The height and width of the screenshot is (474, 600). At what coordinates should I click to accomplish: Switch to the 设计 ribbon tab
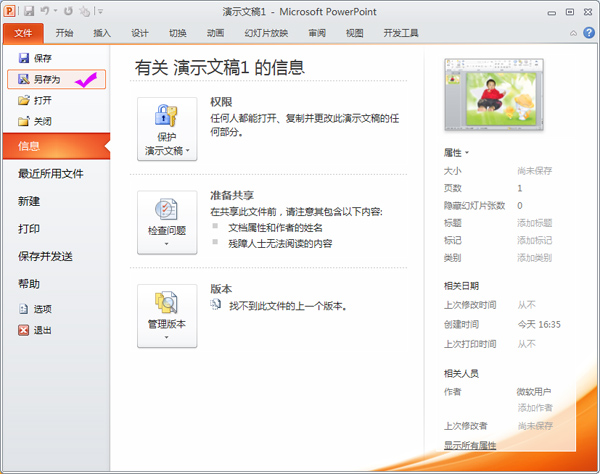pos(140,33)
